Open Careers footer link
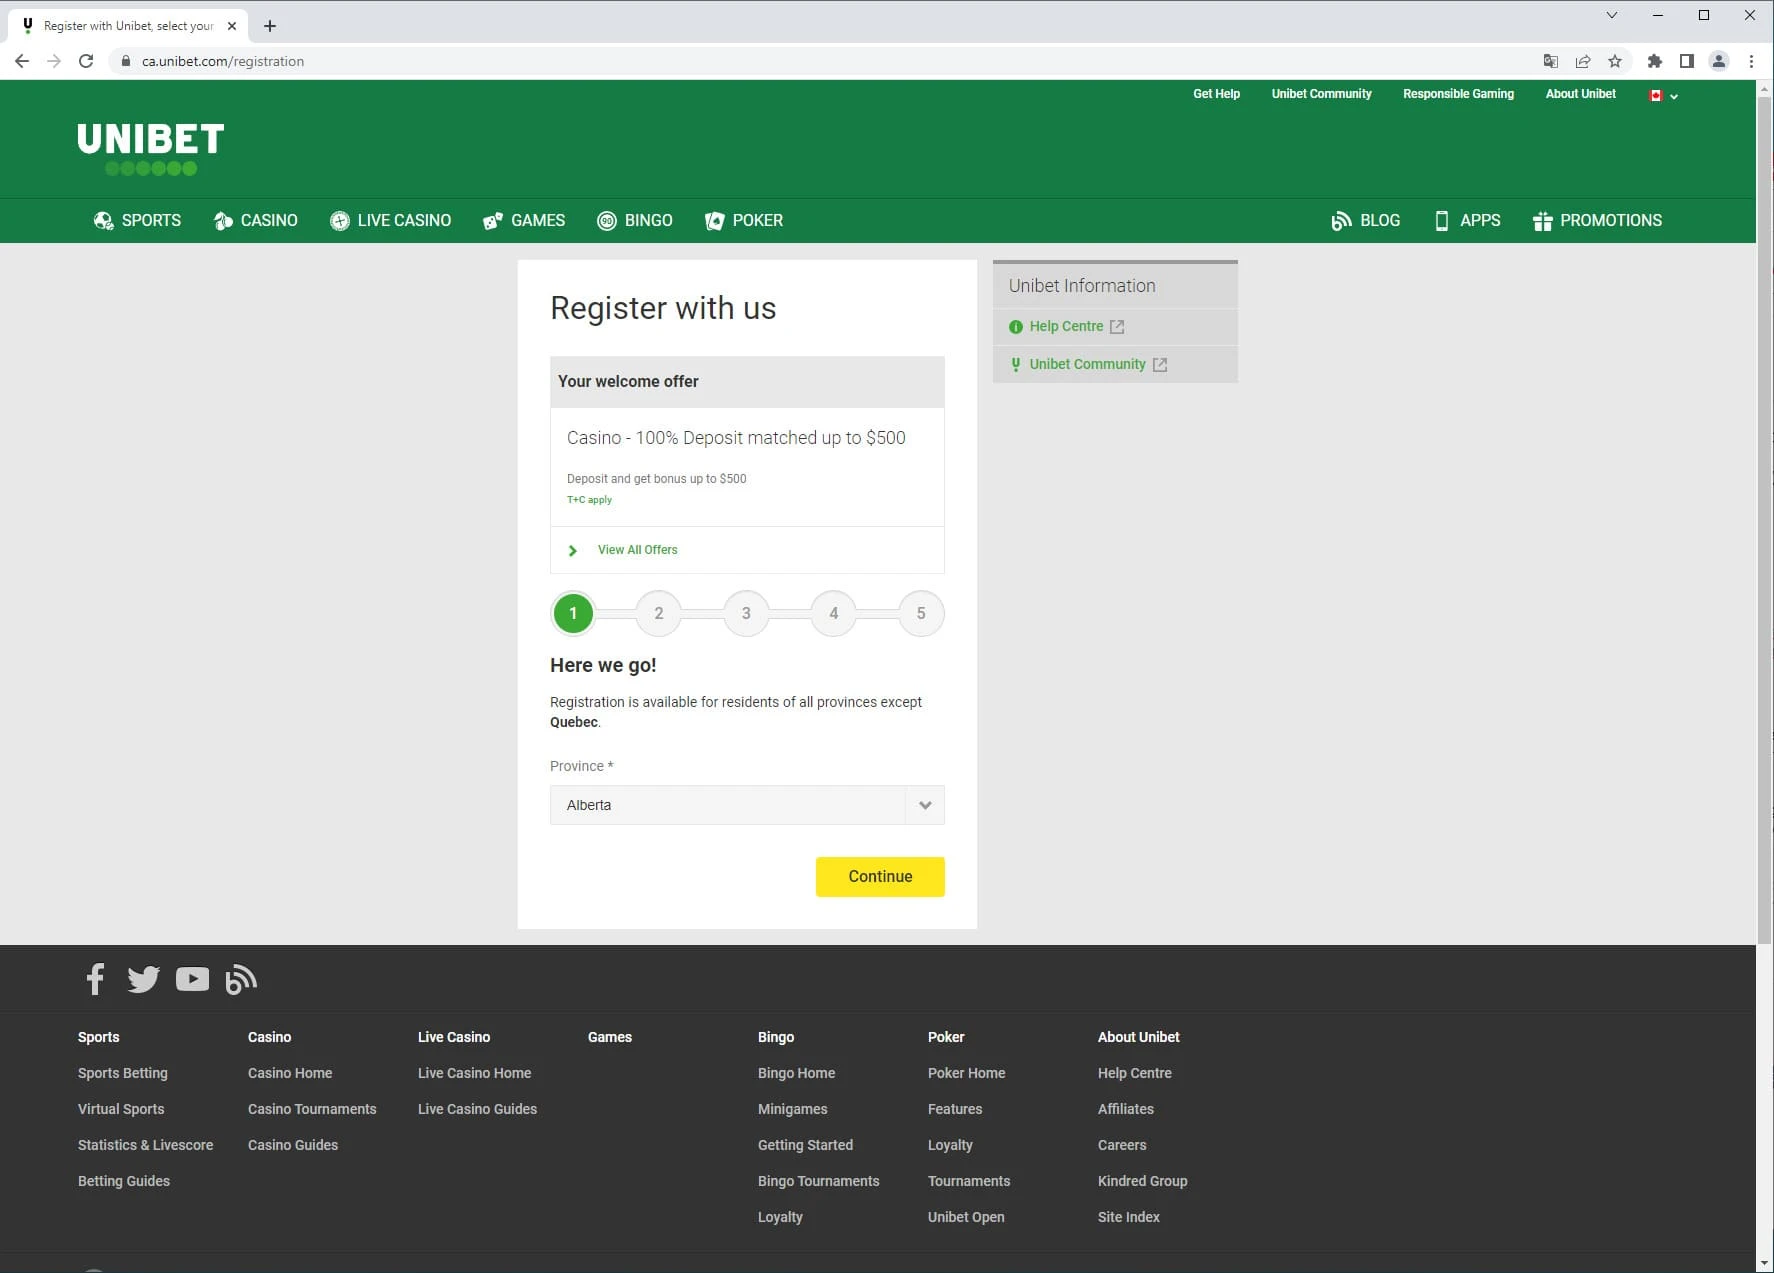 coord(1122,1145)
